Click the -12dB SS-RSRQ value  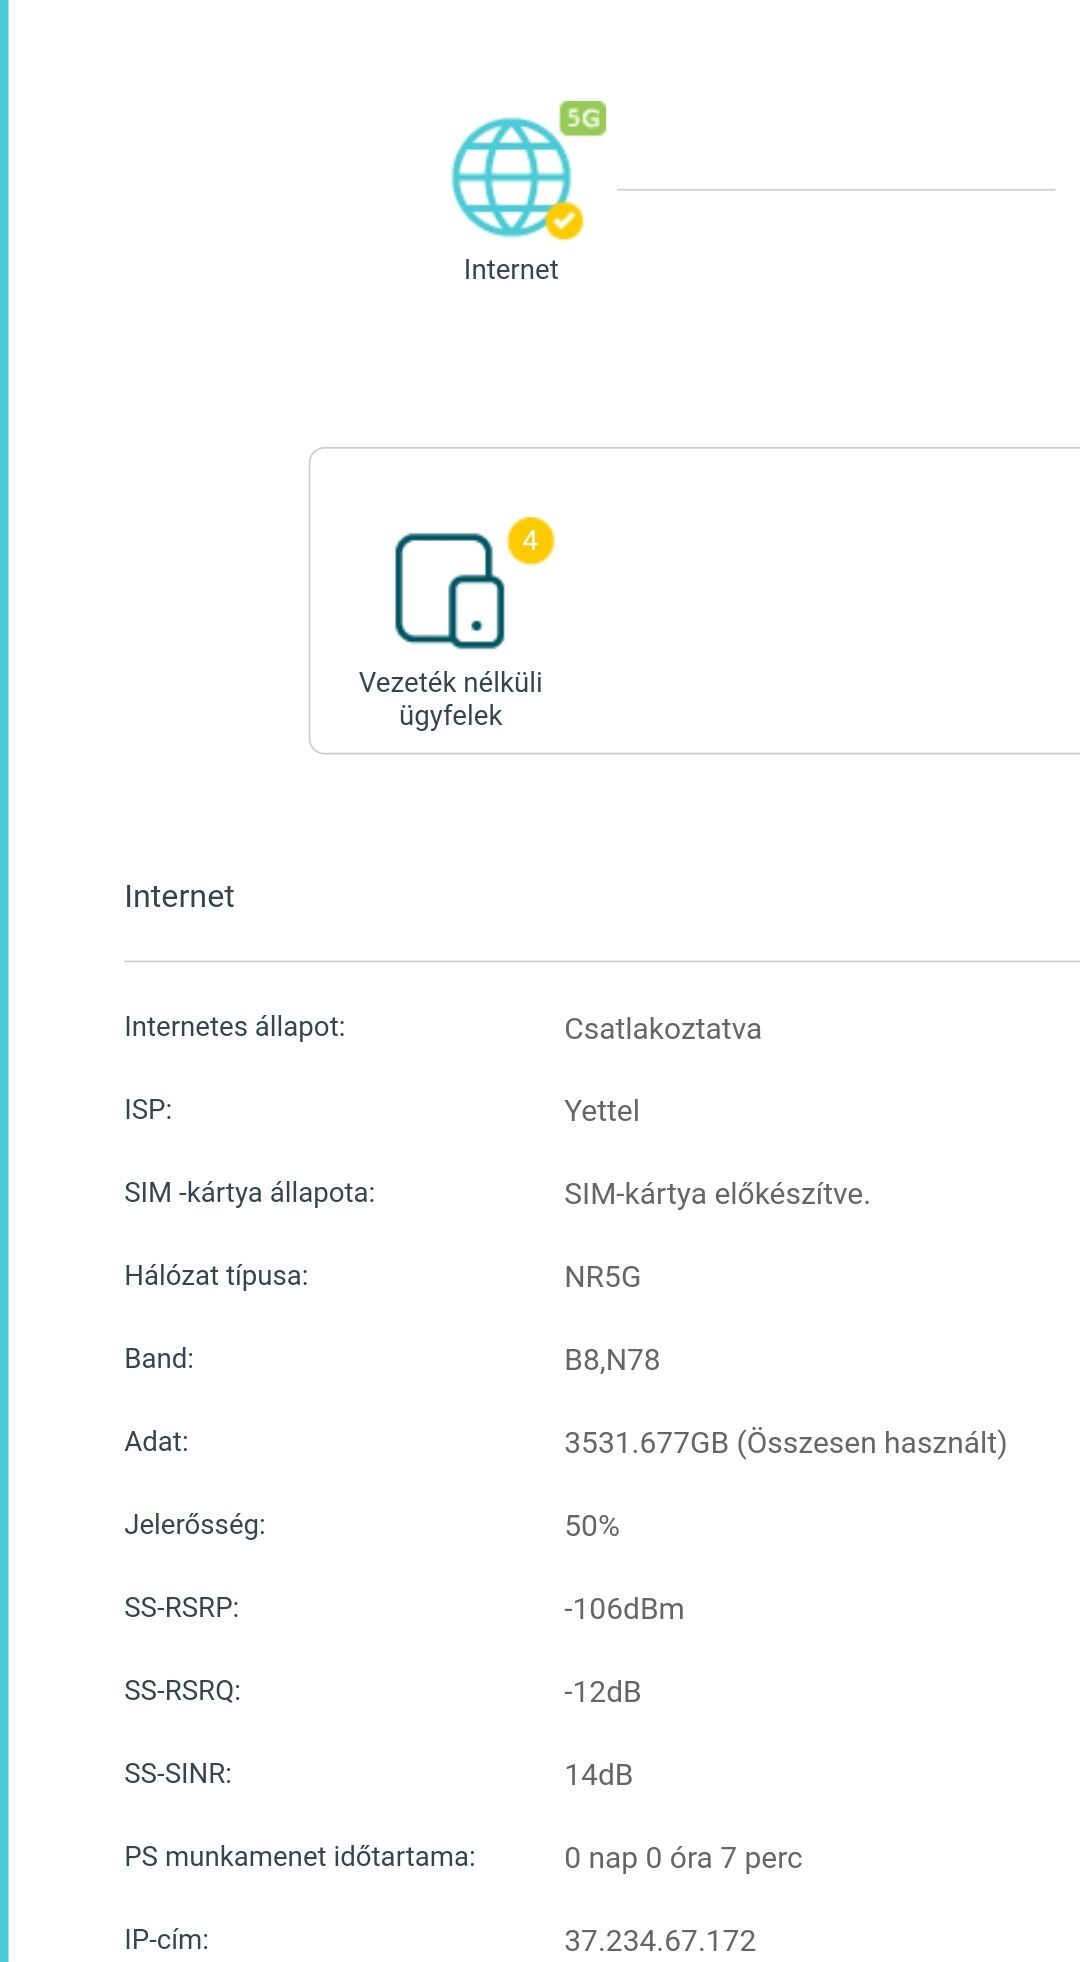[602, 1692]
